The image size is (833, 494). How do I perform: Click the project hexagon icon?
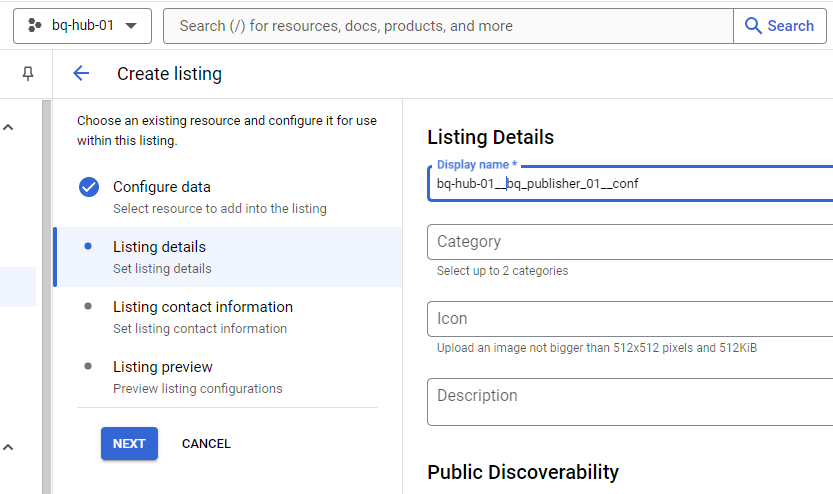pos(35,26)
